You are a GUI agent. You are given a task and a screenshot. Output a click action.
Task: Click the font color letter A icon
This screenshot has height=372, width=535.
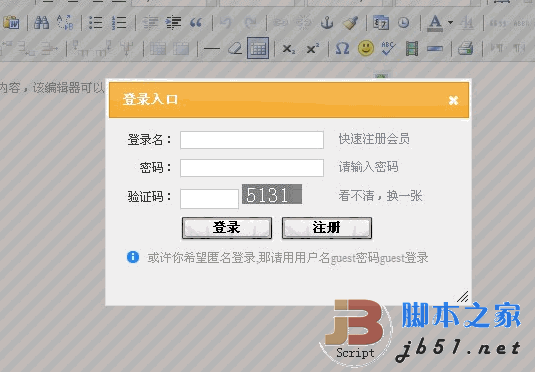[x=435, y=23]
